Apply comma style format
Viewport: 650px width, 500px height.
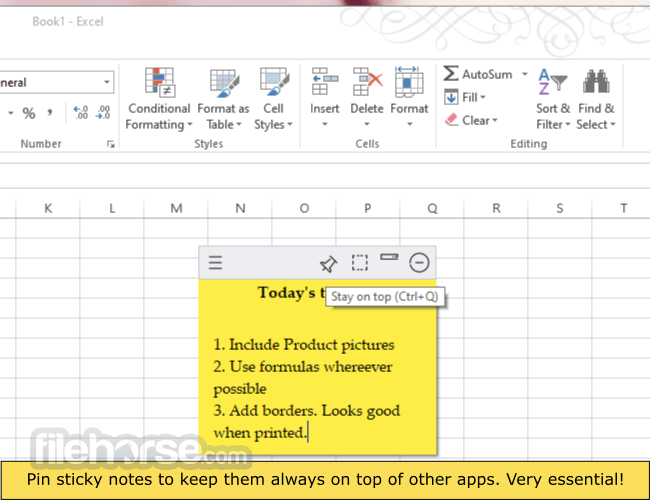(50, 113)
